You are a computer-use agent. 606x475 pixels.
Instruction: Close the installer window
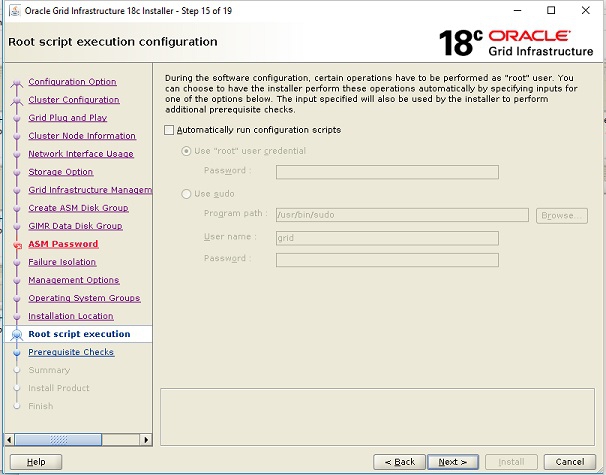tap(586, 10)
